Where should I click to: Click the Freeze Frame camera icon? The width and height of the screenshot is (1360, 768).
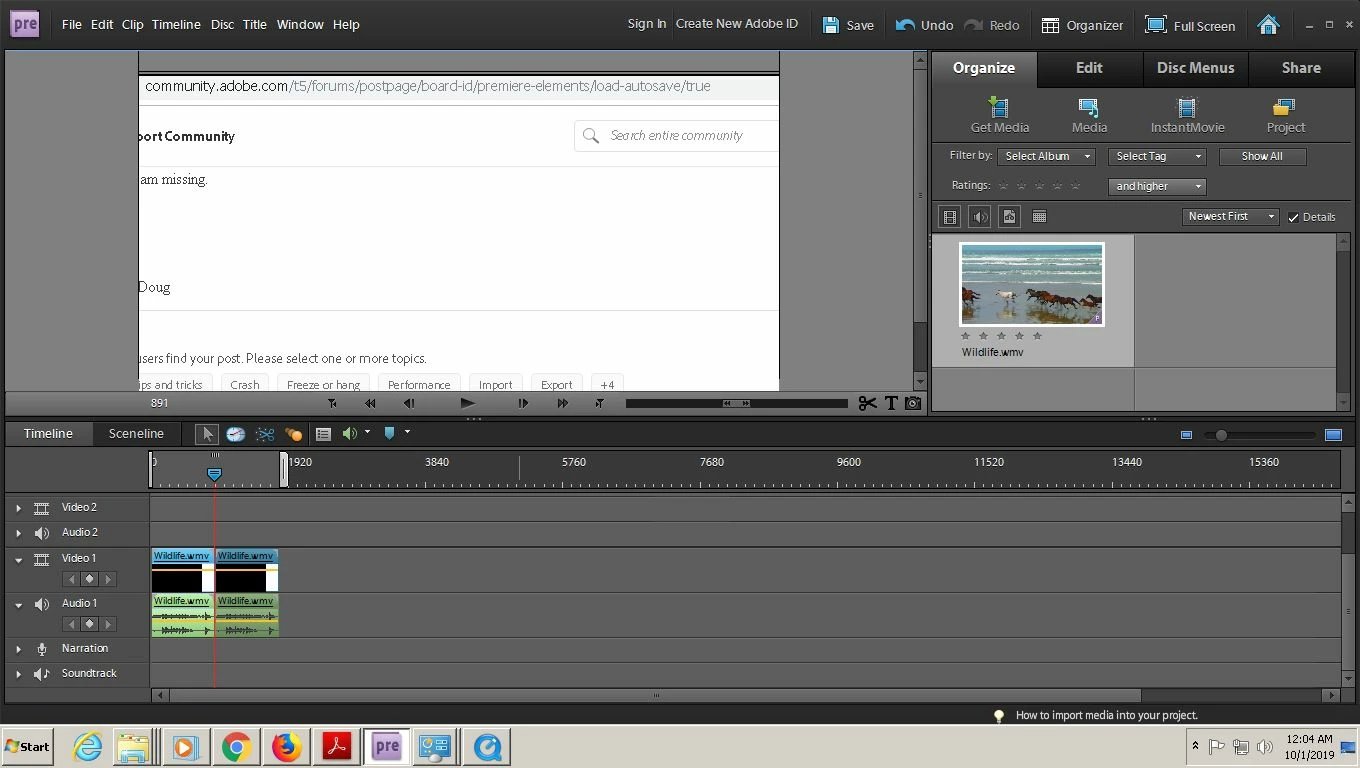[x=913, y=403]
